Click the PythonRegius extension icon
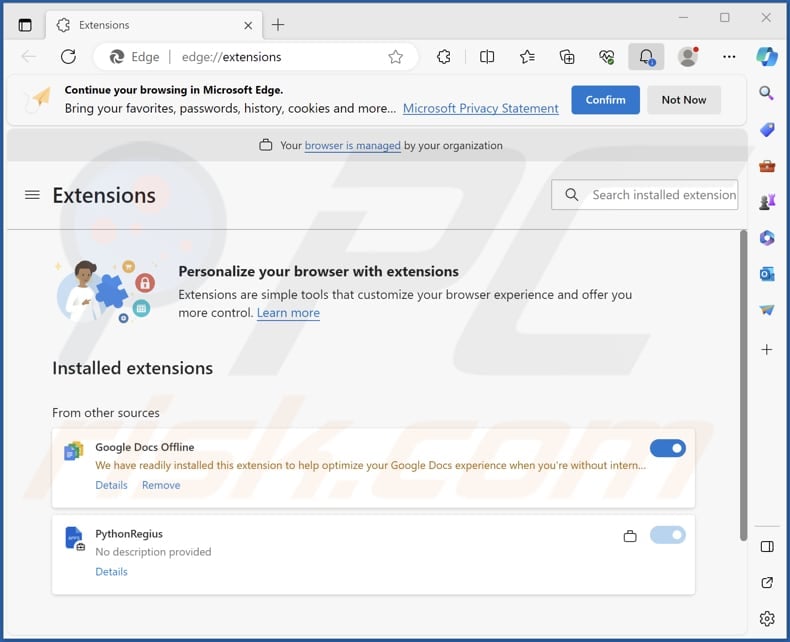Viewport: 790px width, 642px height. 75,538
